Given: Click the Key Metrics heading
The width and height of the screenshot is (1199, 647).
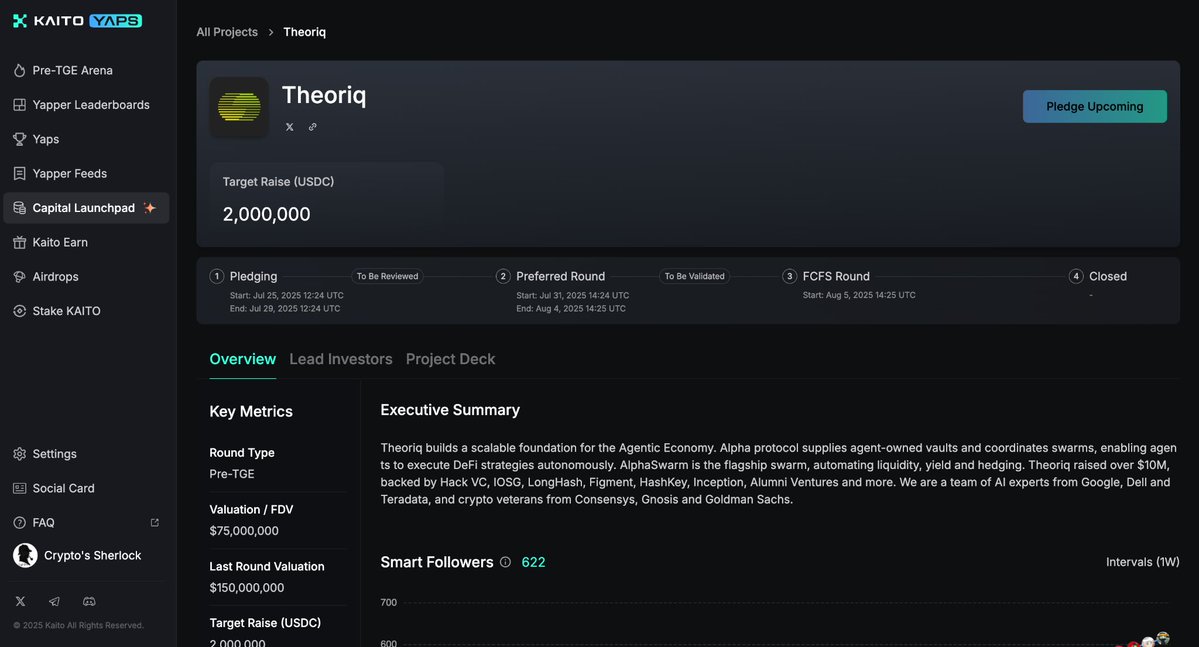Looking at the screenshot, I should (x=251, y=411).
